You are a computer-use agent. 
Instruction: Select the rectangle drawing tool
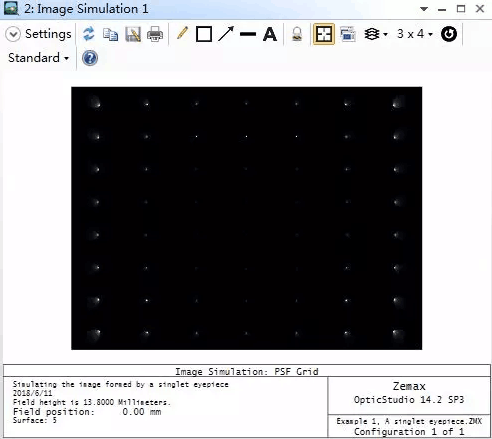pos(204,34)
